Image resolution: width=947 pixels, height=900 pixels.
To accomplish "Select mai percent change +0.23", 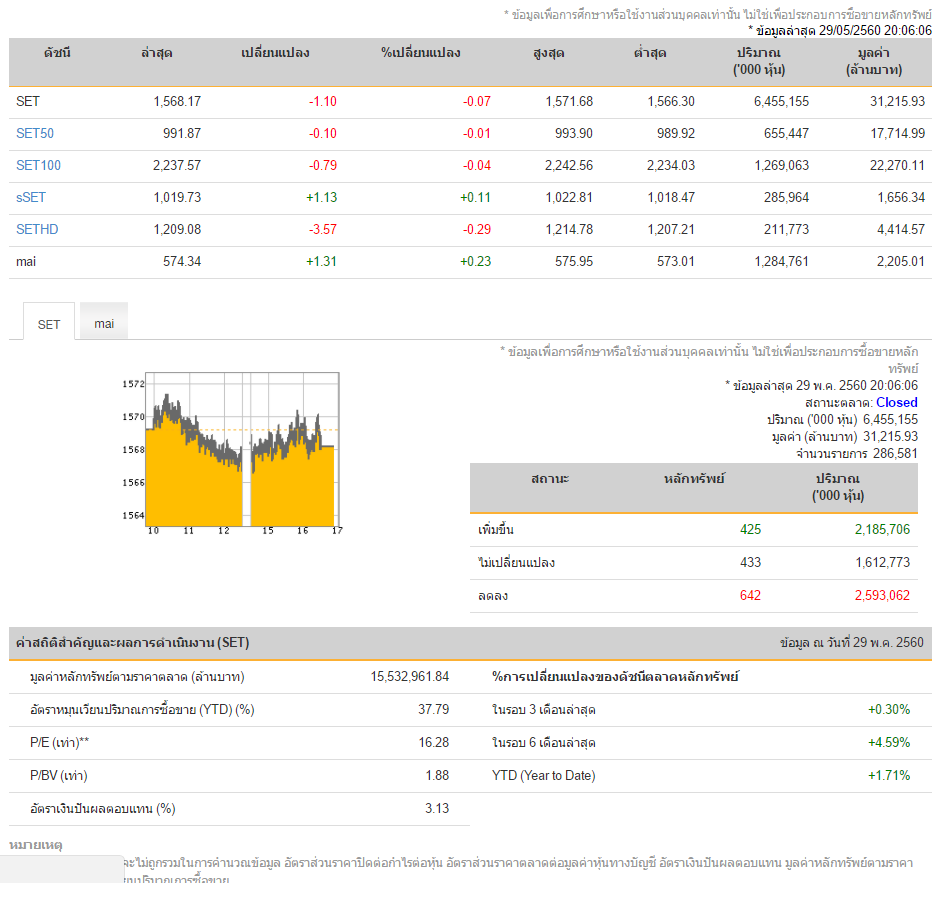I will click(475, 262).
